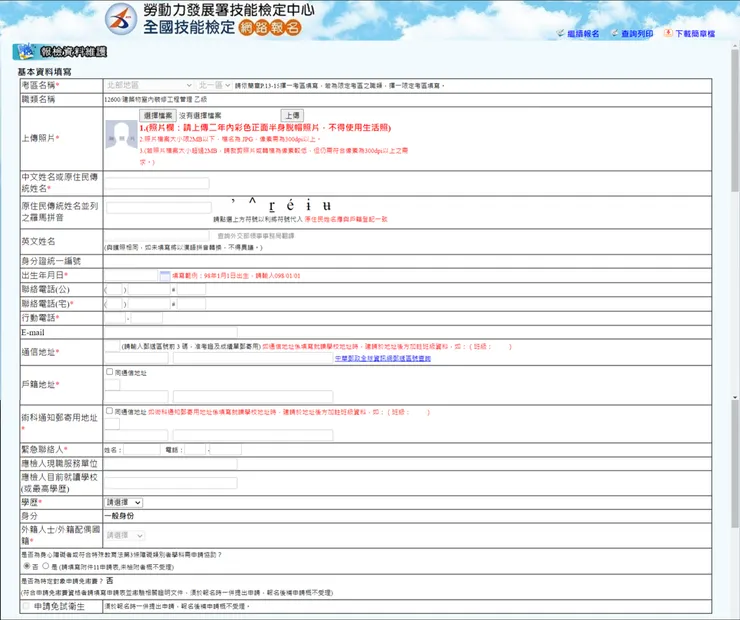Click the 聯絡電話(宅) area code field

click(115, 304)
